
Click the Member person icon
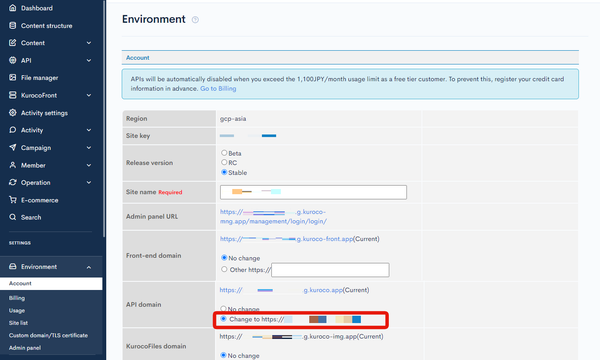coord(13,165)
